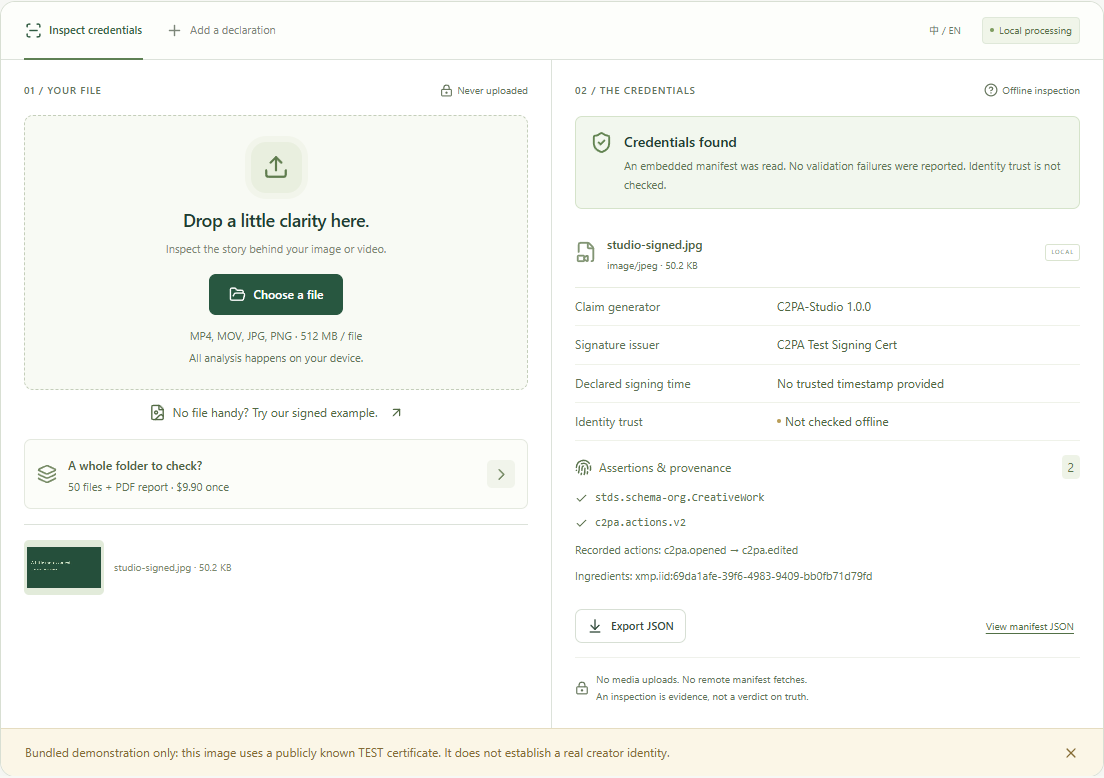
Task: Click the Credentials found shield icon
Action: point(601,142)
